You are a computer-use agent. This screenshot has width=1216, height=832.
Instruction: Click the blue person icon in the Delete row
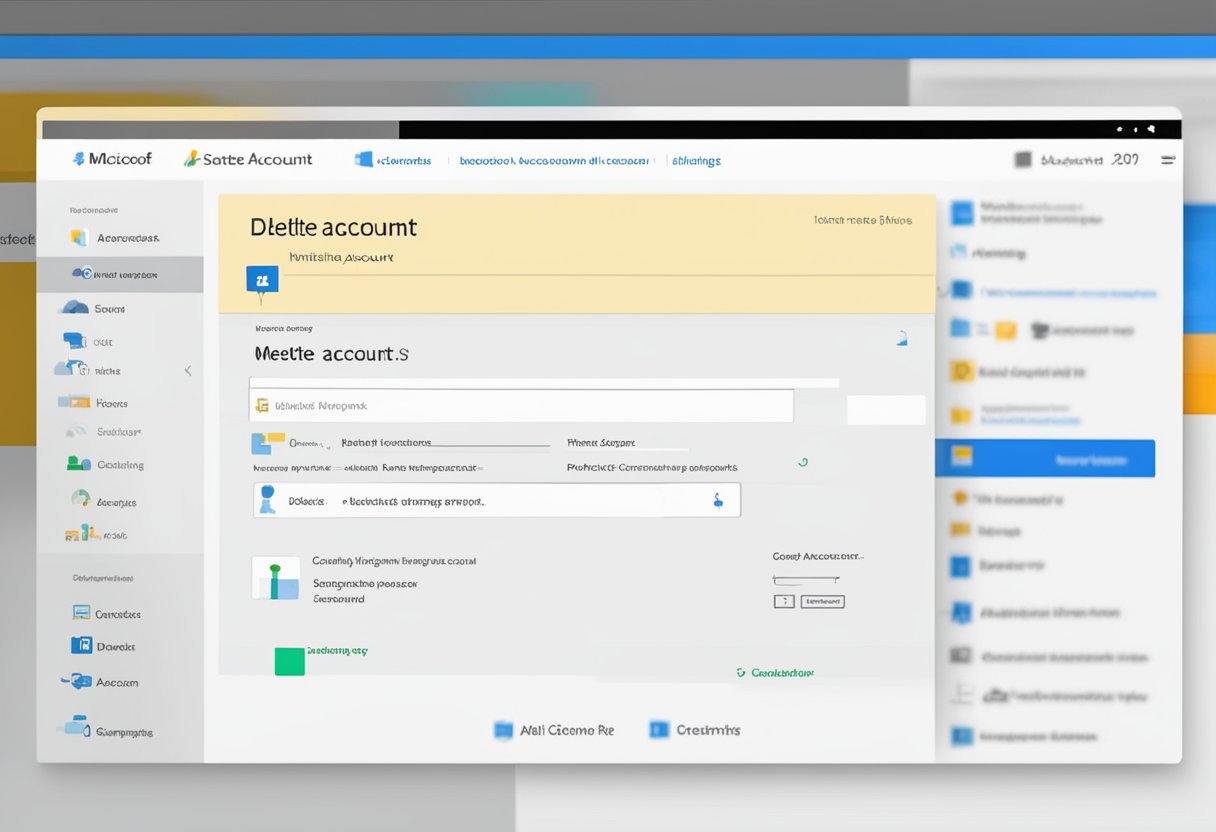267,500
